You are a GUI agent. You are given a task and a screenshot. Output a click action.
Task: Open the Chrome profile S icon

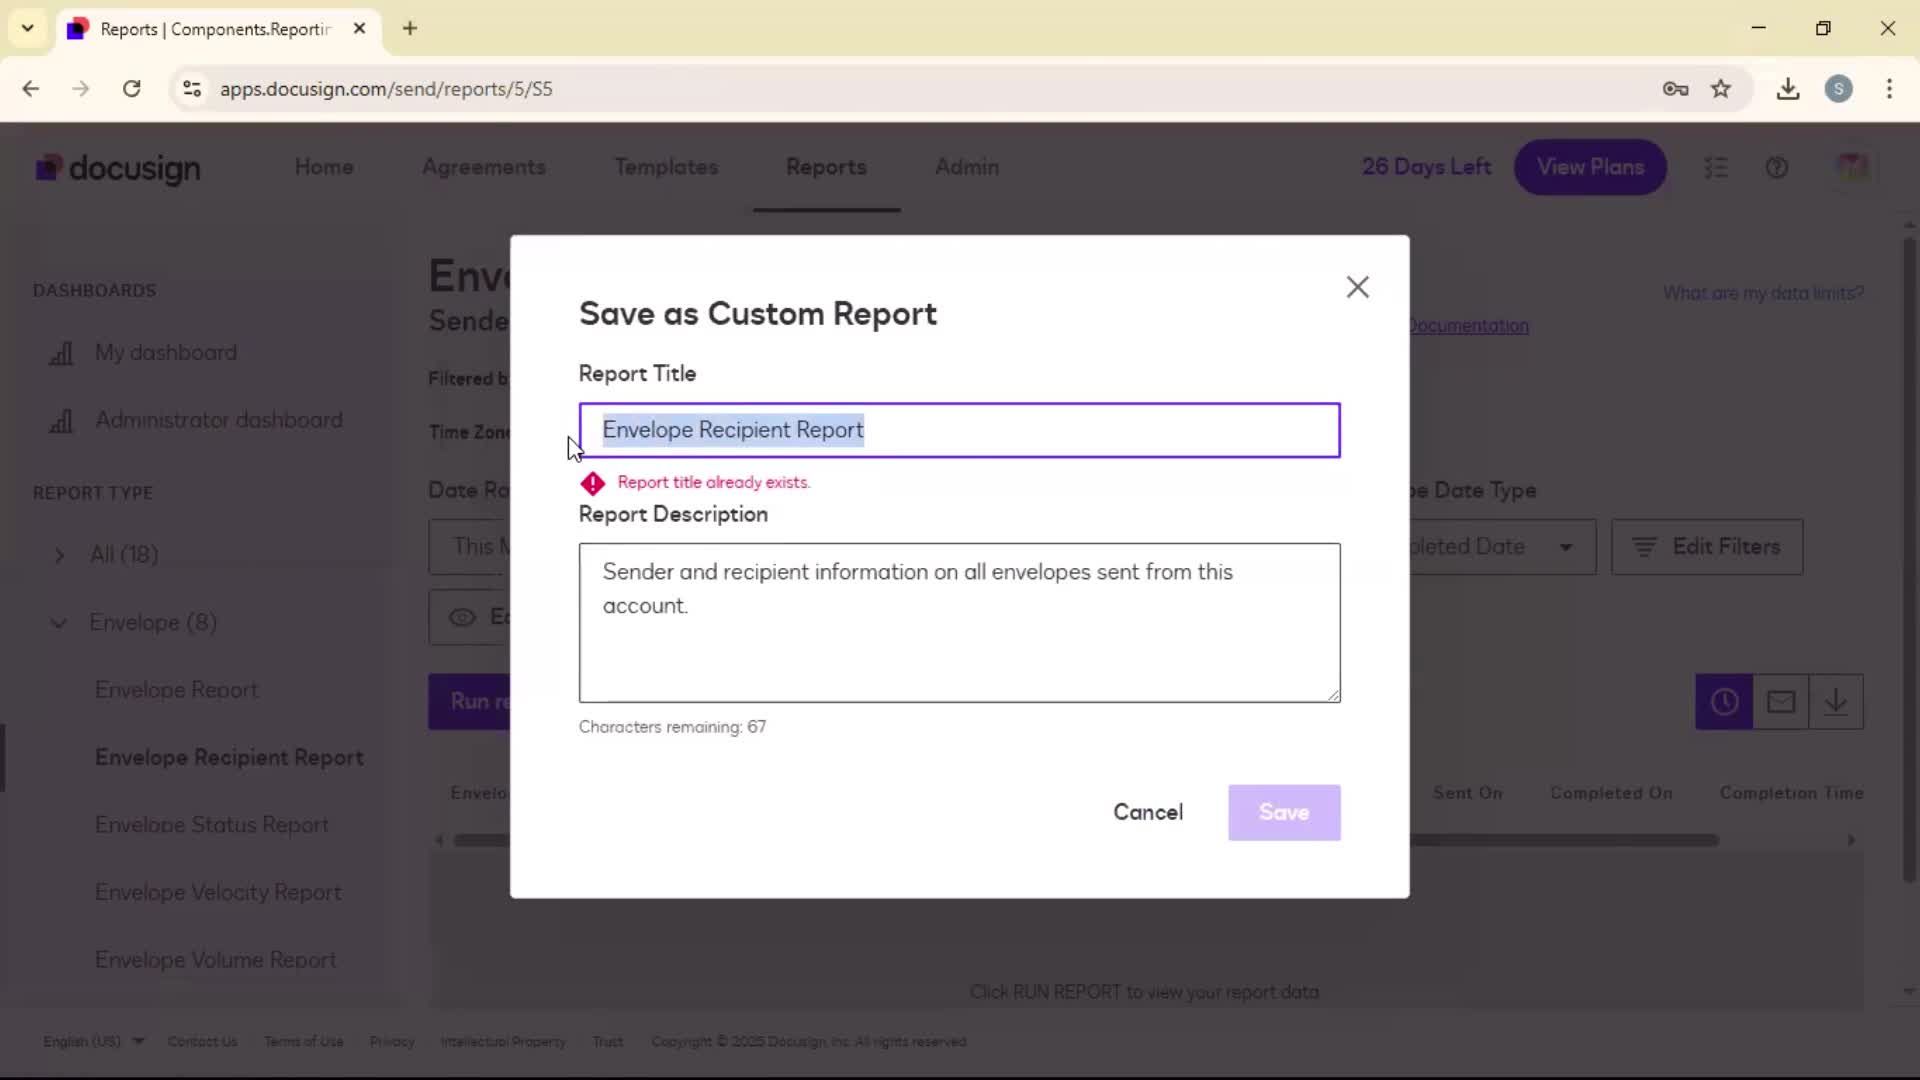(1839, 89)
